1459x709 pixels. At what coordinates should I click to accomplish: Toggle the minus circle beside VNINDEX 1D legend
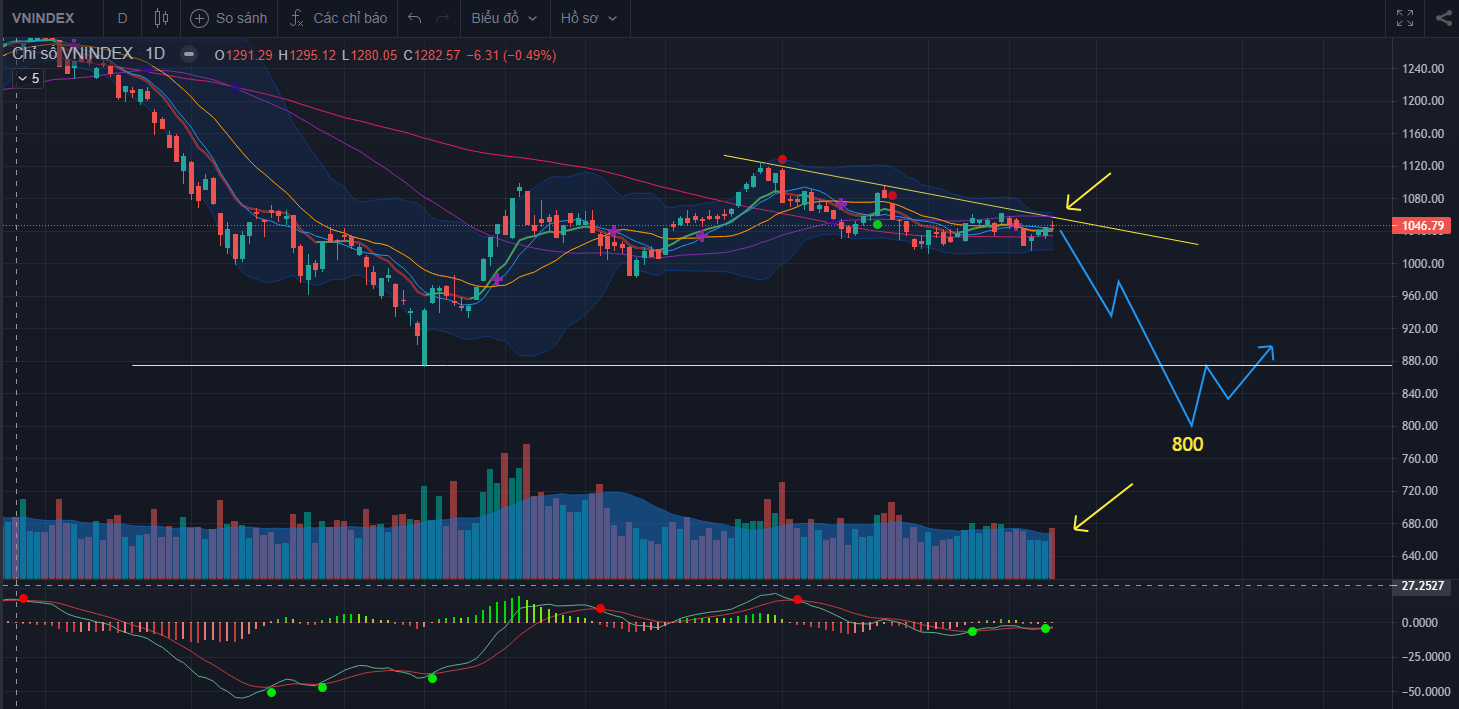[x=188, y=54]
